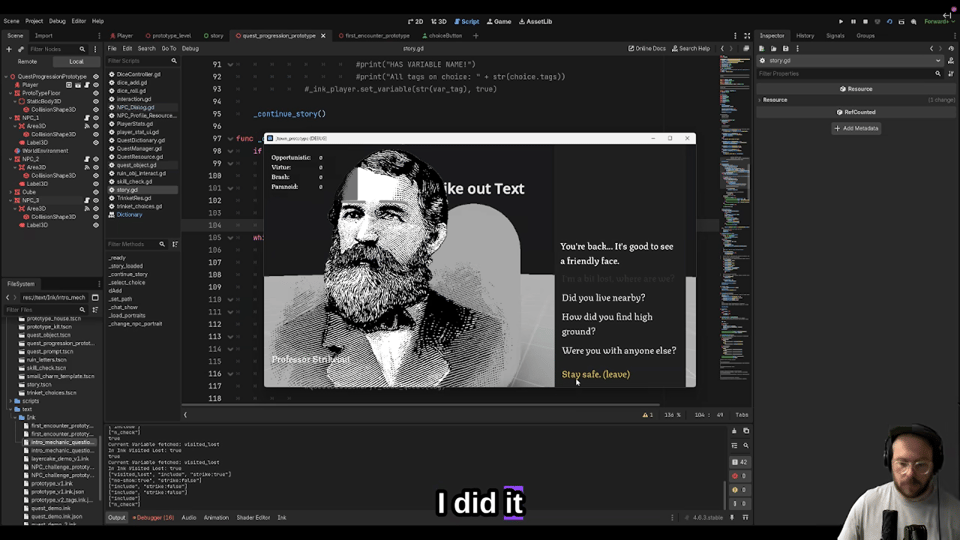Choose 'Did you live nearby?' dialog option

point(603,298)
